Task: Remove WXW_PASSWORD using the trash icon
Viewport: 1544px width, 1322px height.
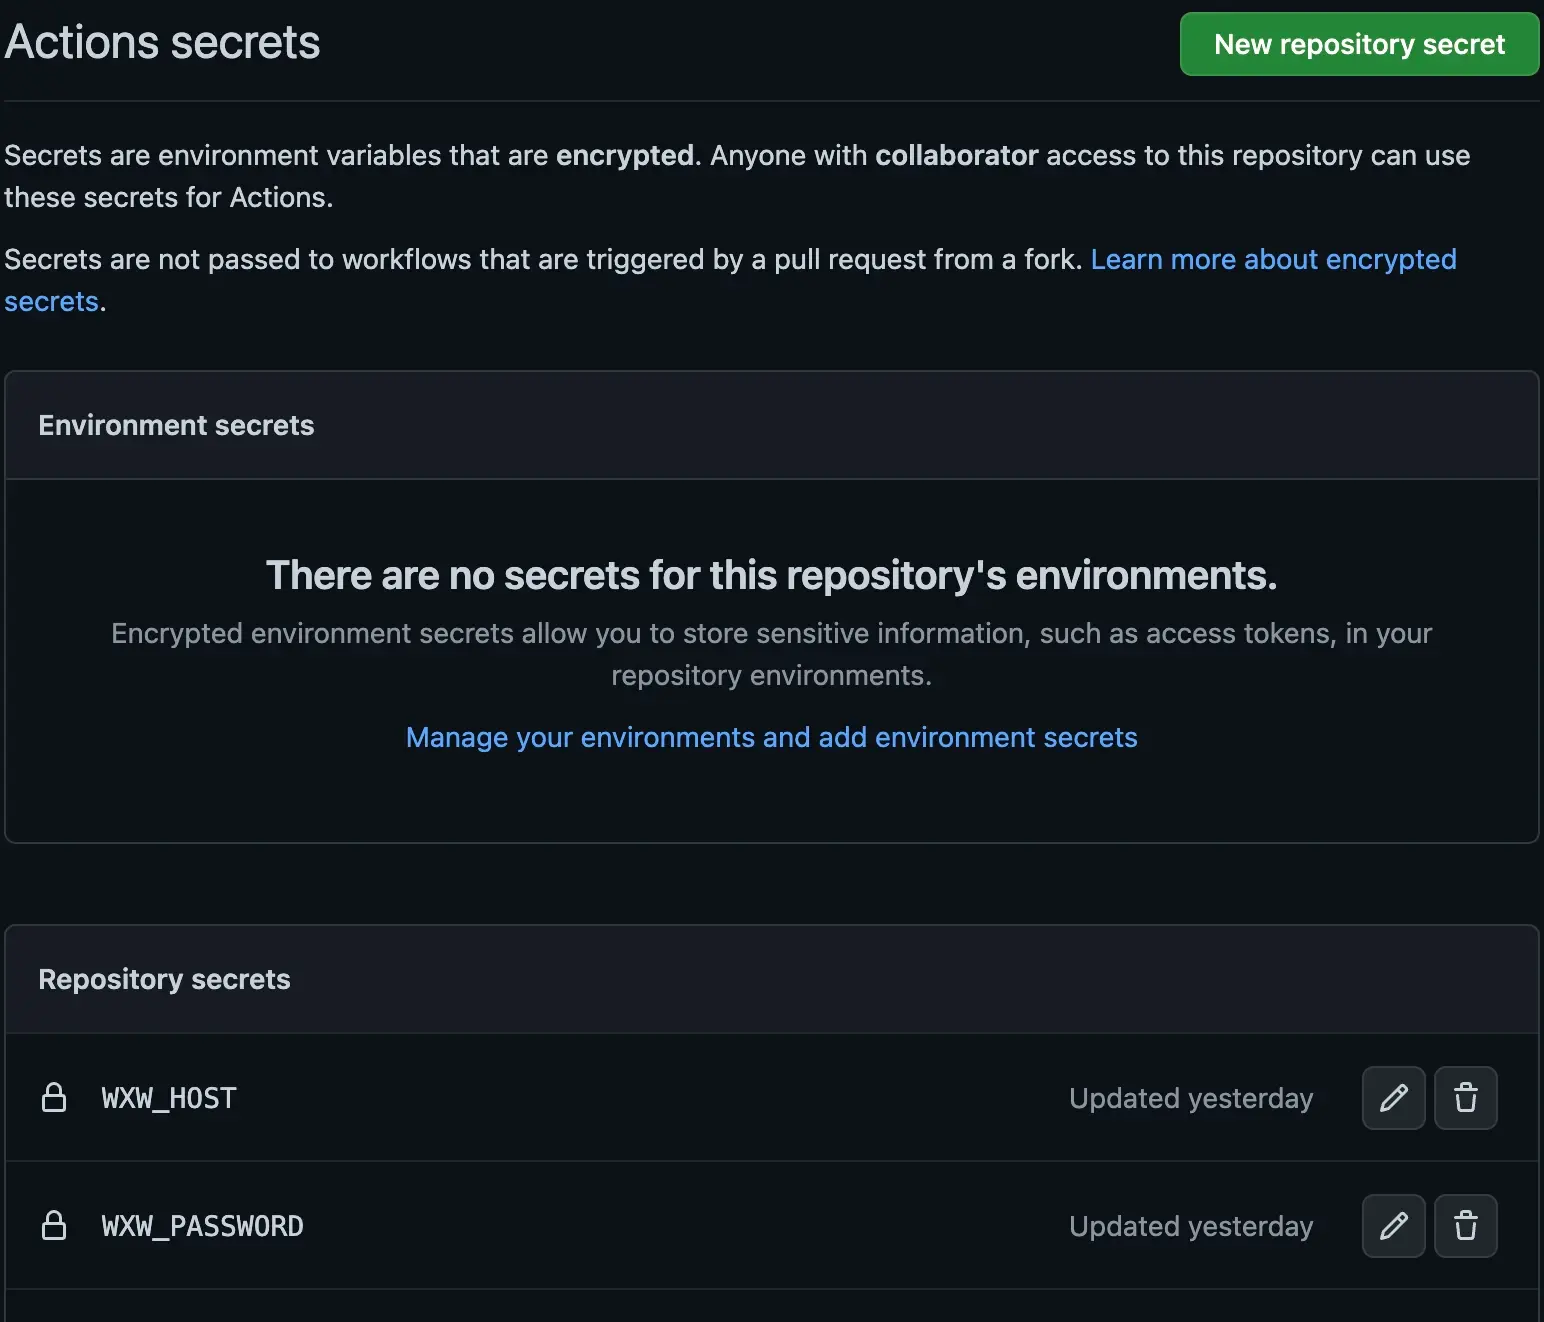Action: (x=1465, y=1226)
